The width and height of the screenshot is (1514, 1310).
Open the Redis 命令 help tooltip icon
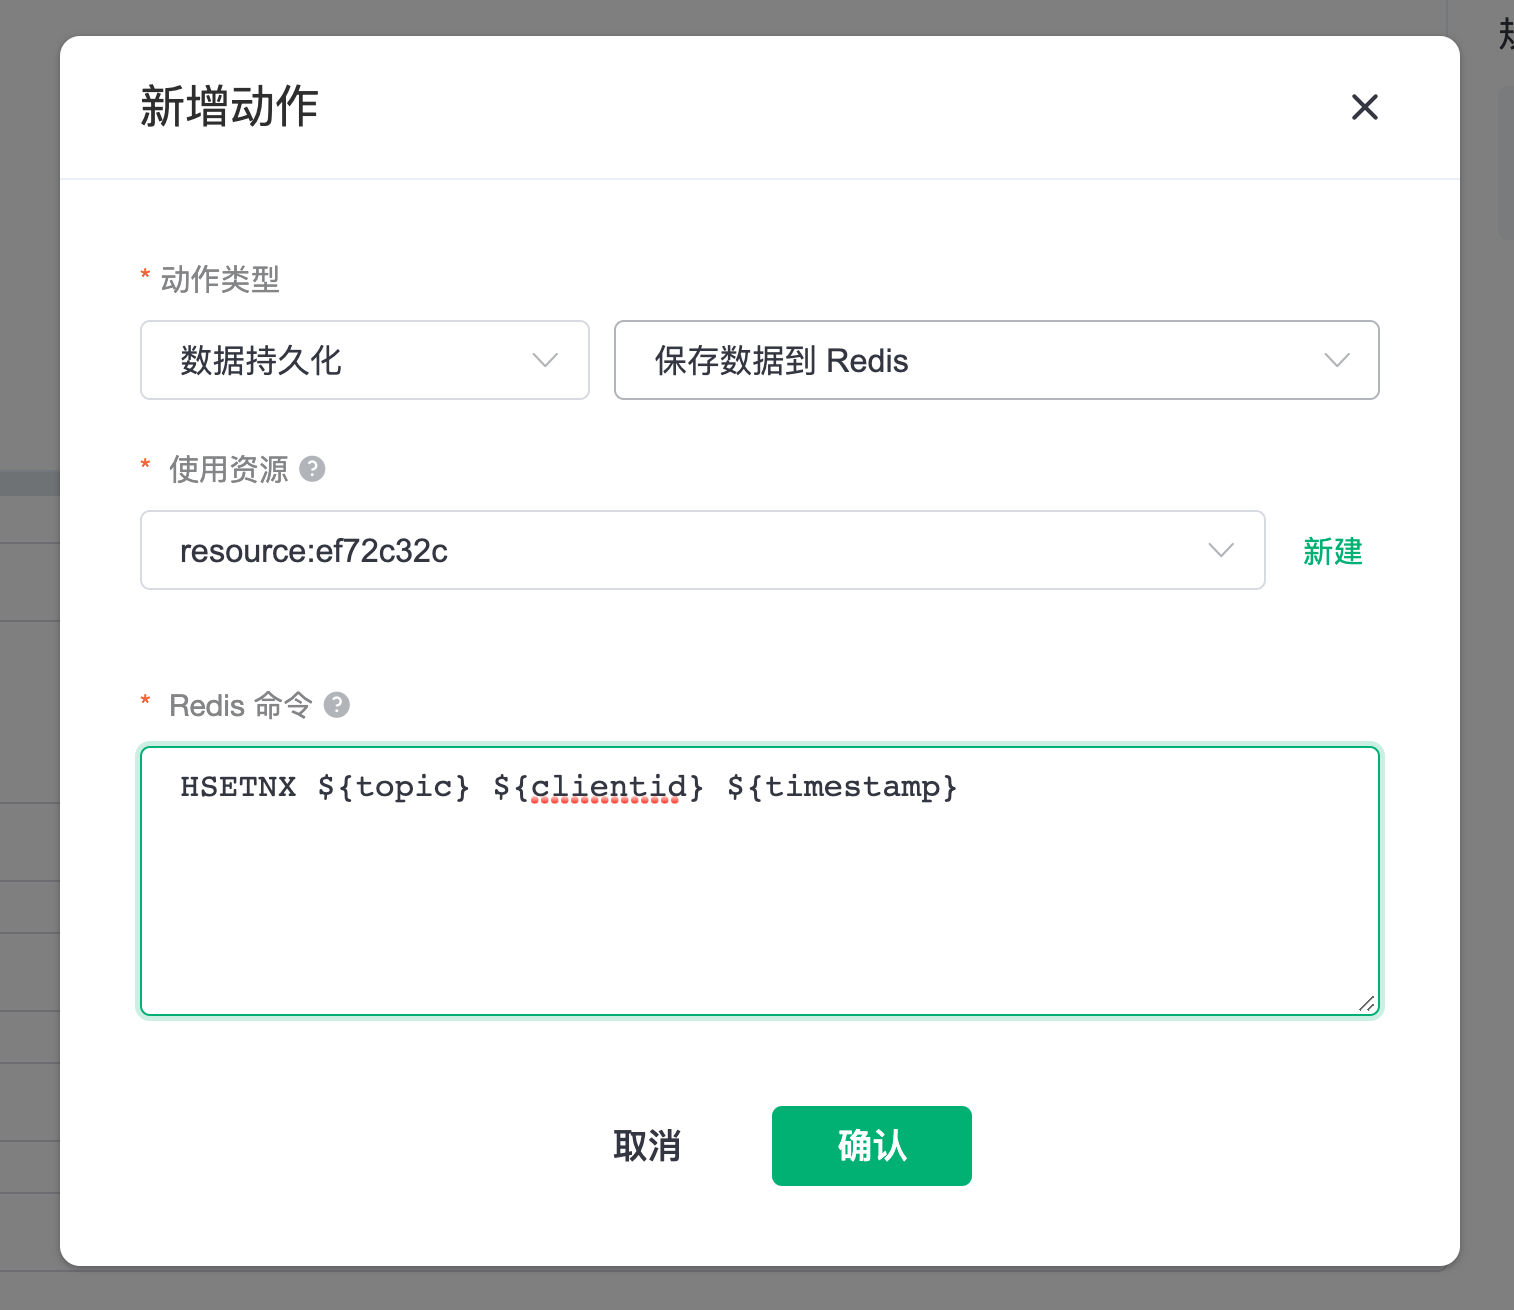(337, 705)
